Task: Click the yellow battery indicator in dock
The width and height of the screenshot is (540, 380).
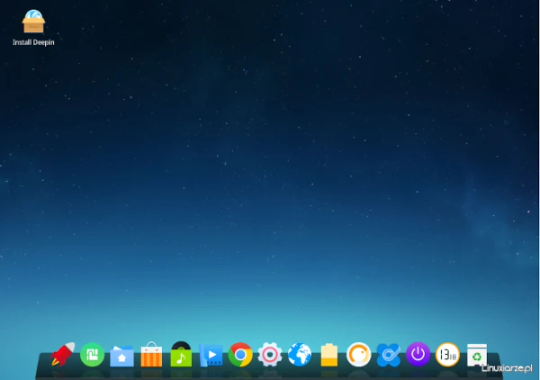Action: 329,355
